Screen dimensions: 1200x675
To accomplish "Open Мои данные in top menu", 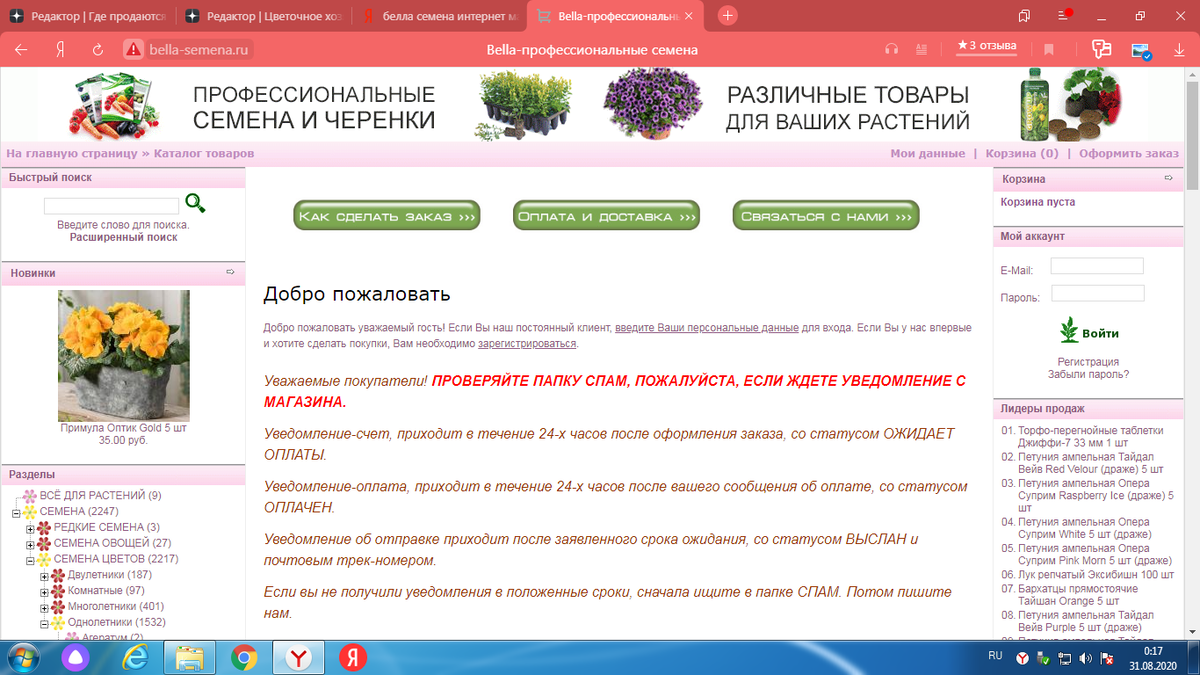I will tap(927, 154).
